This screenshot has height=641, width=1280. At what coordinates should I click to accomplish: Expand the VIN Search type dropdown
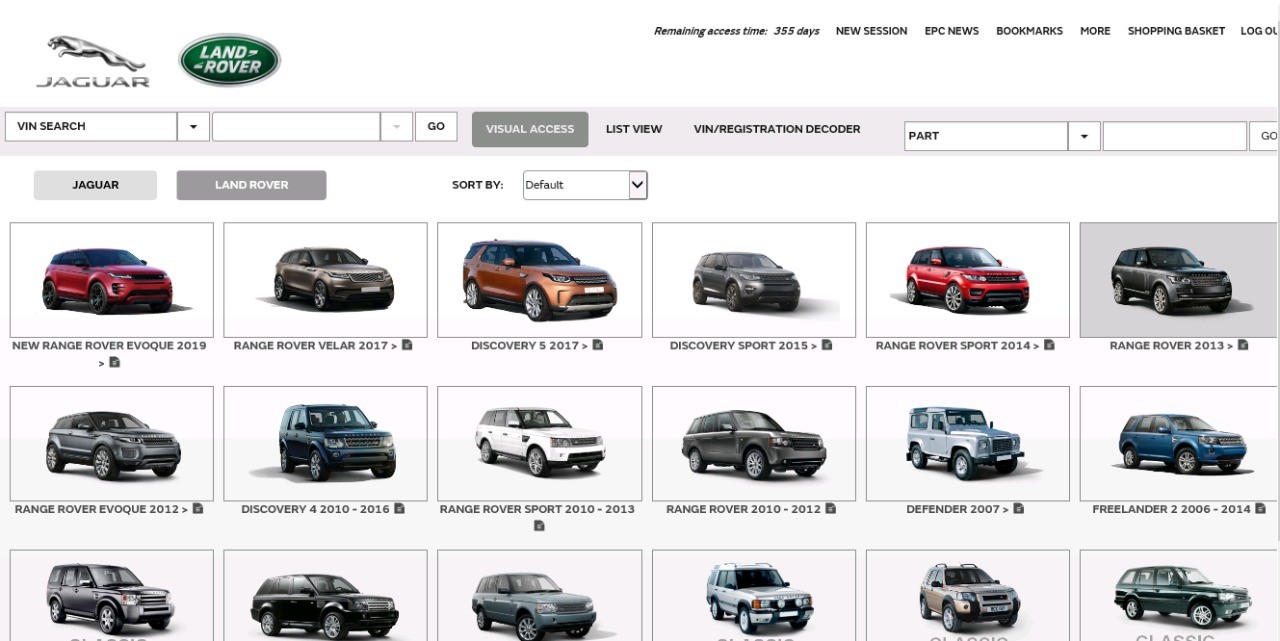click(192, 127)
